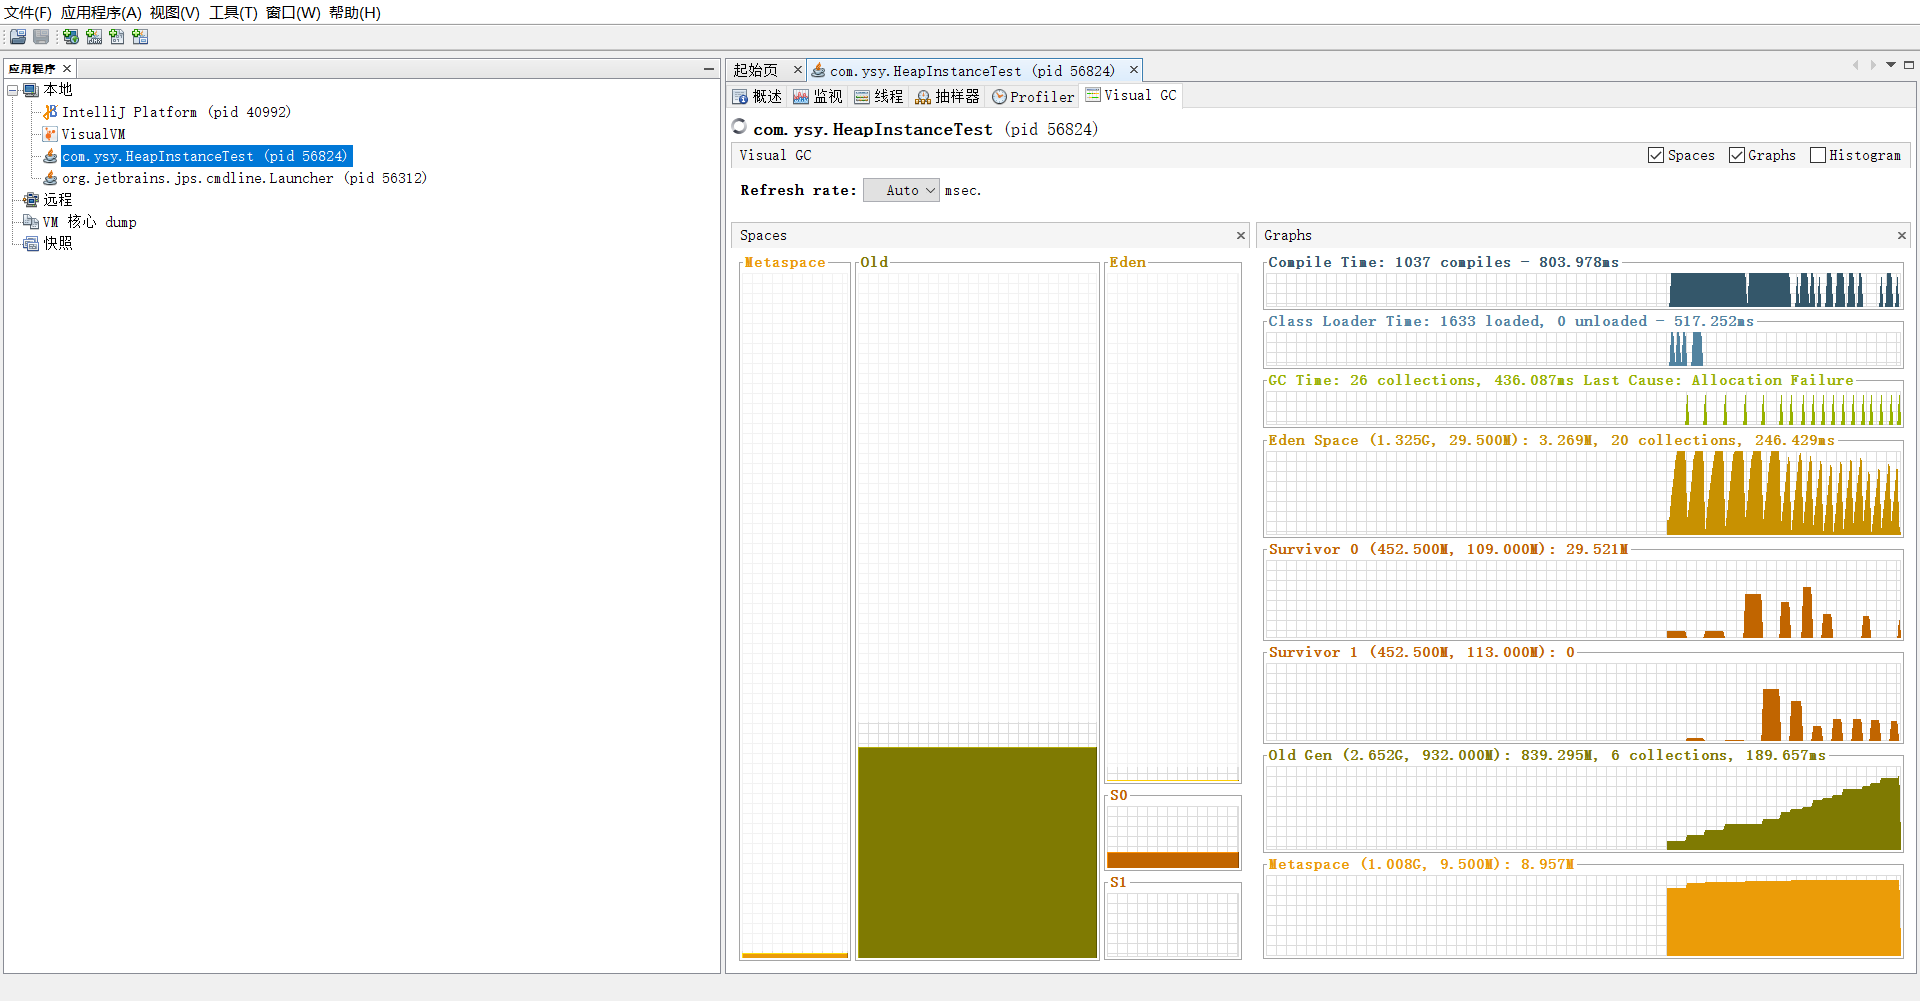Open the 应用程序(A) menu
The image size is (1920, 1001).
101,13
